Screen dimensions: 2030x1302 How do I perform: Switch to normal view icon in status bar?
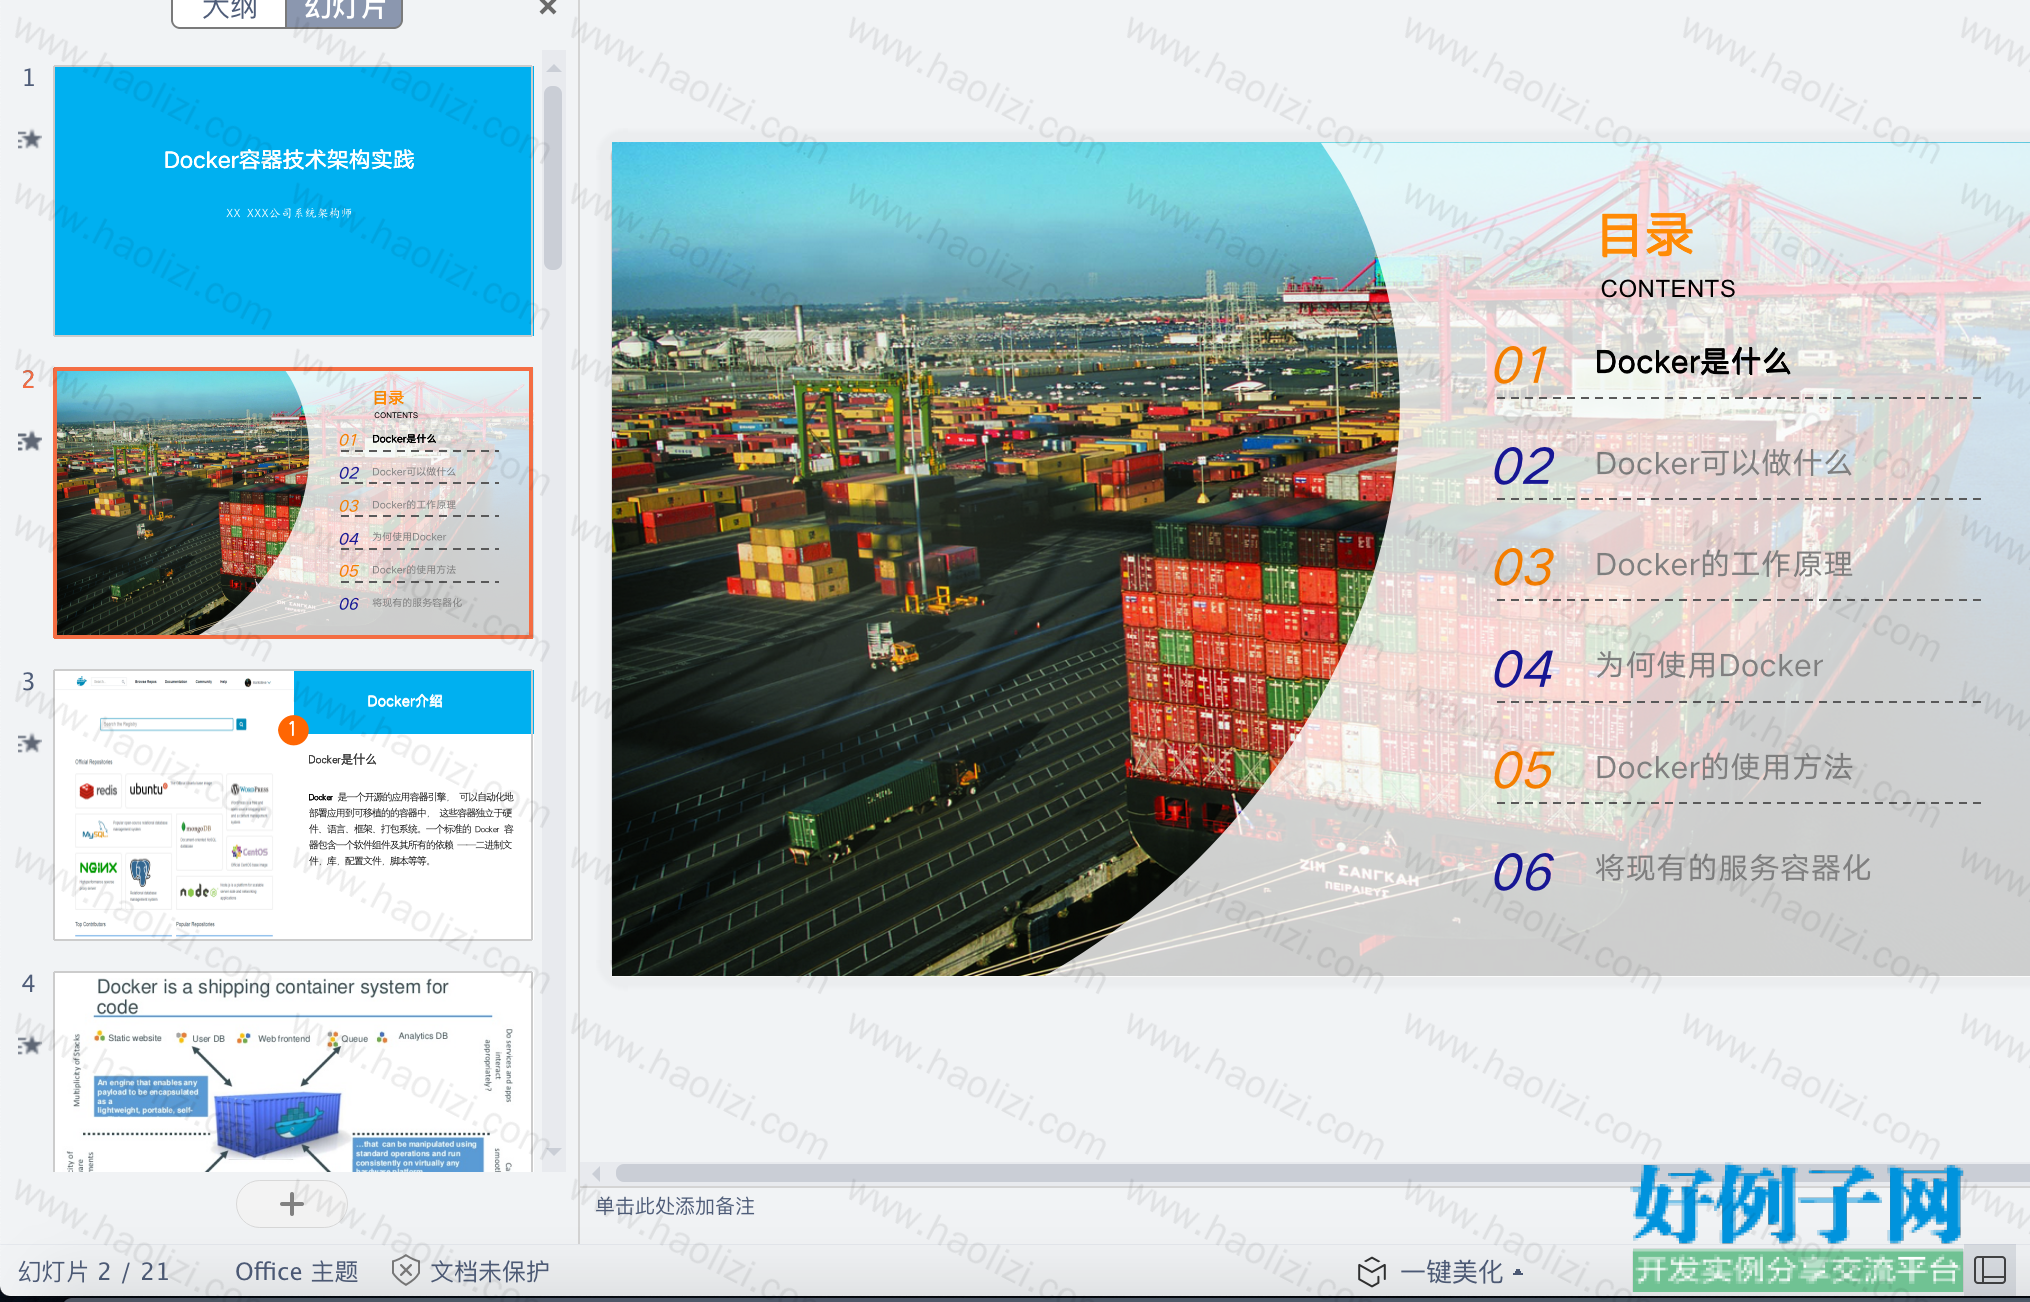[1990, 1270]
